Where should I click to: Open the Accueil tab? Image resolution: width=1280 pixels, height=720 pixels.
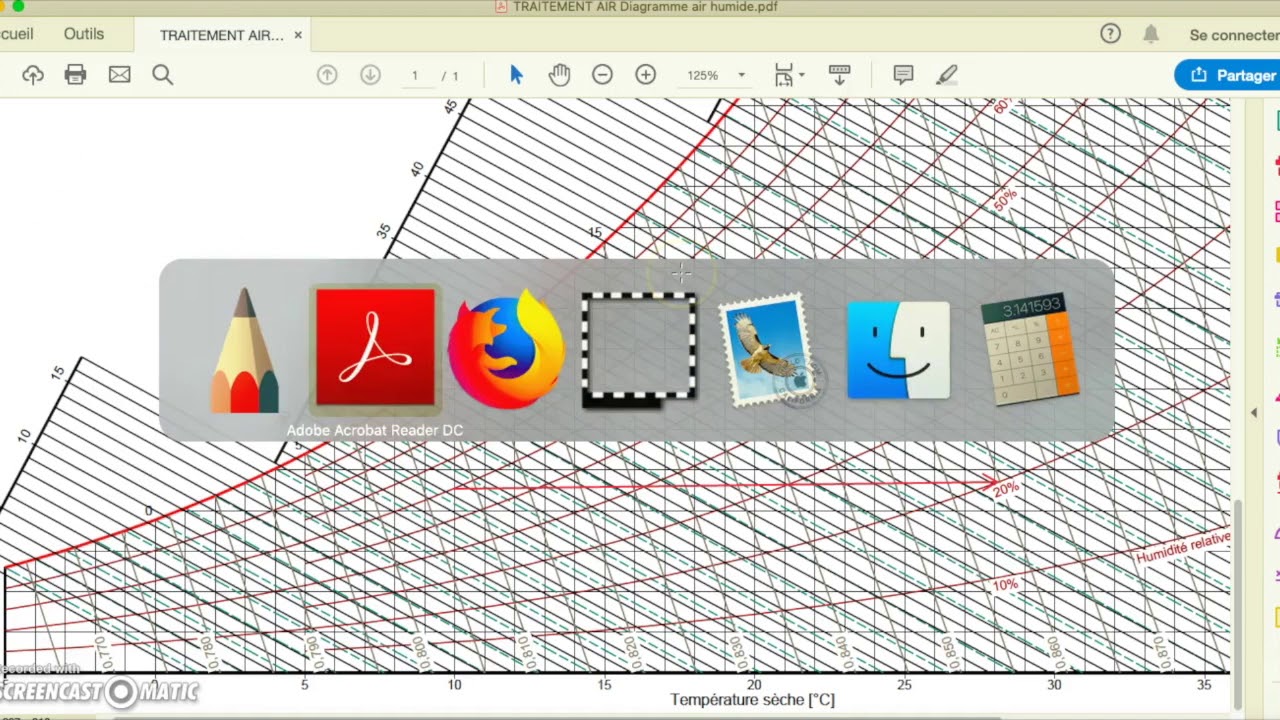click(17, 34)
